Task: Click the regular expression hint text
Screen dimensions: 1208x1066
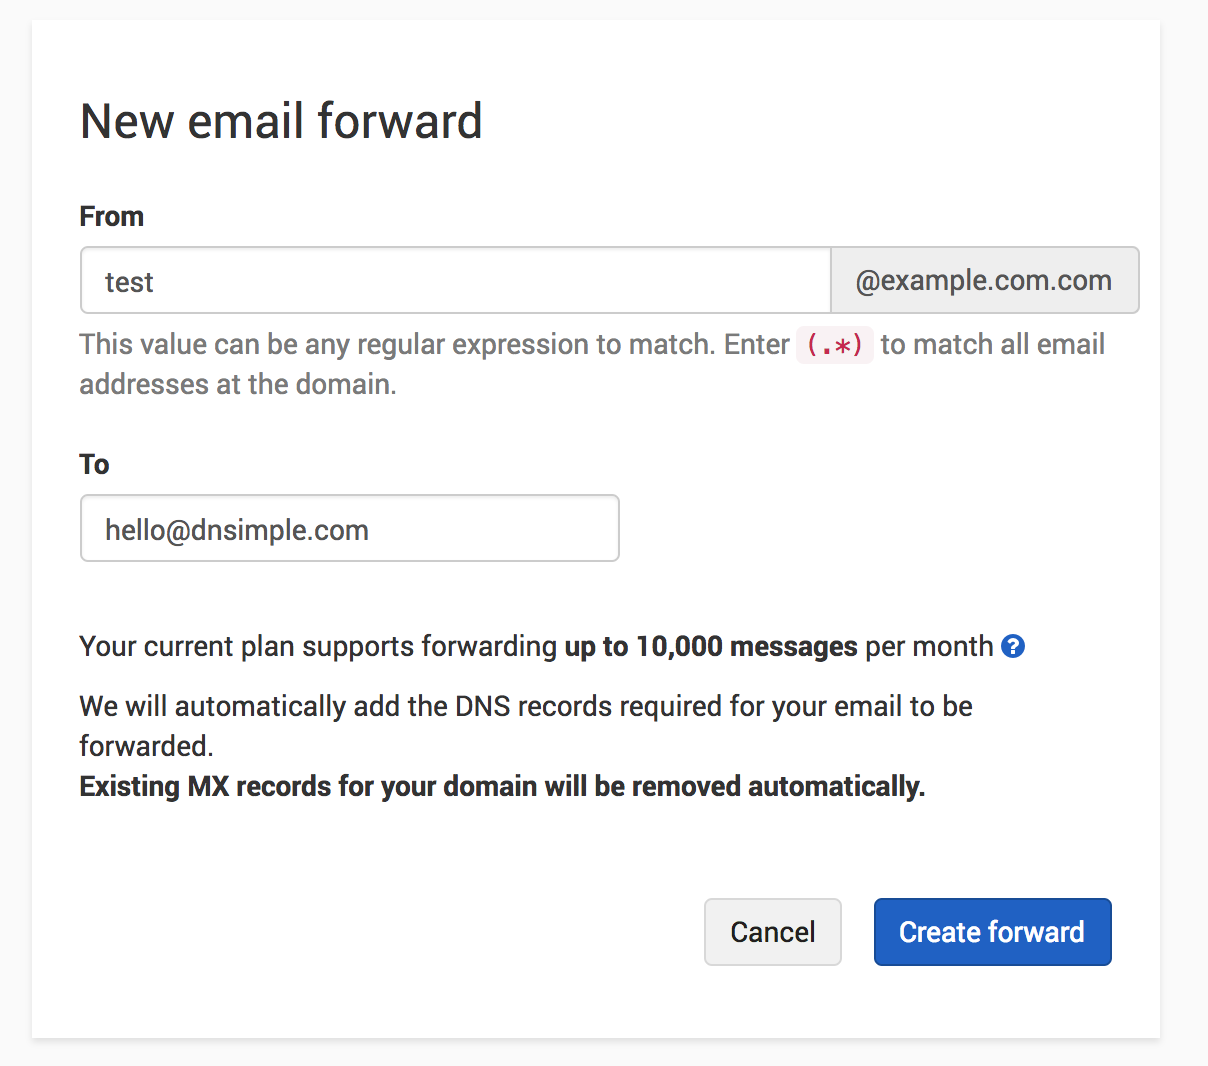Action: (434, 345)
